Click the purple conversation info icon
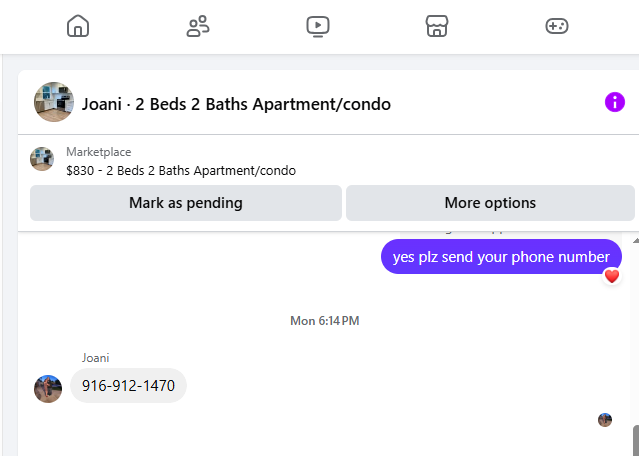 (615, 102)
